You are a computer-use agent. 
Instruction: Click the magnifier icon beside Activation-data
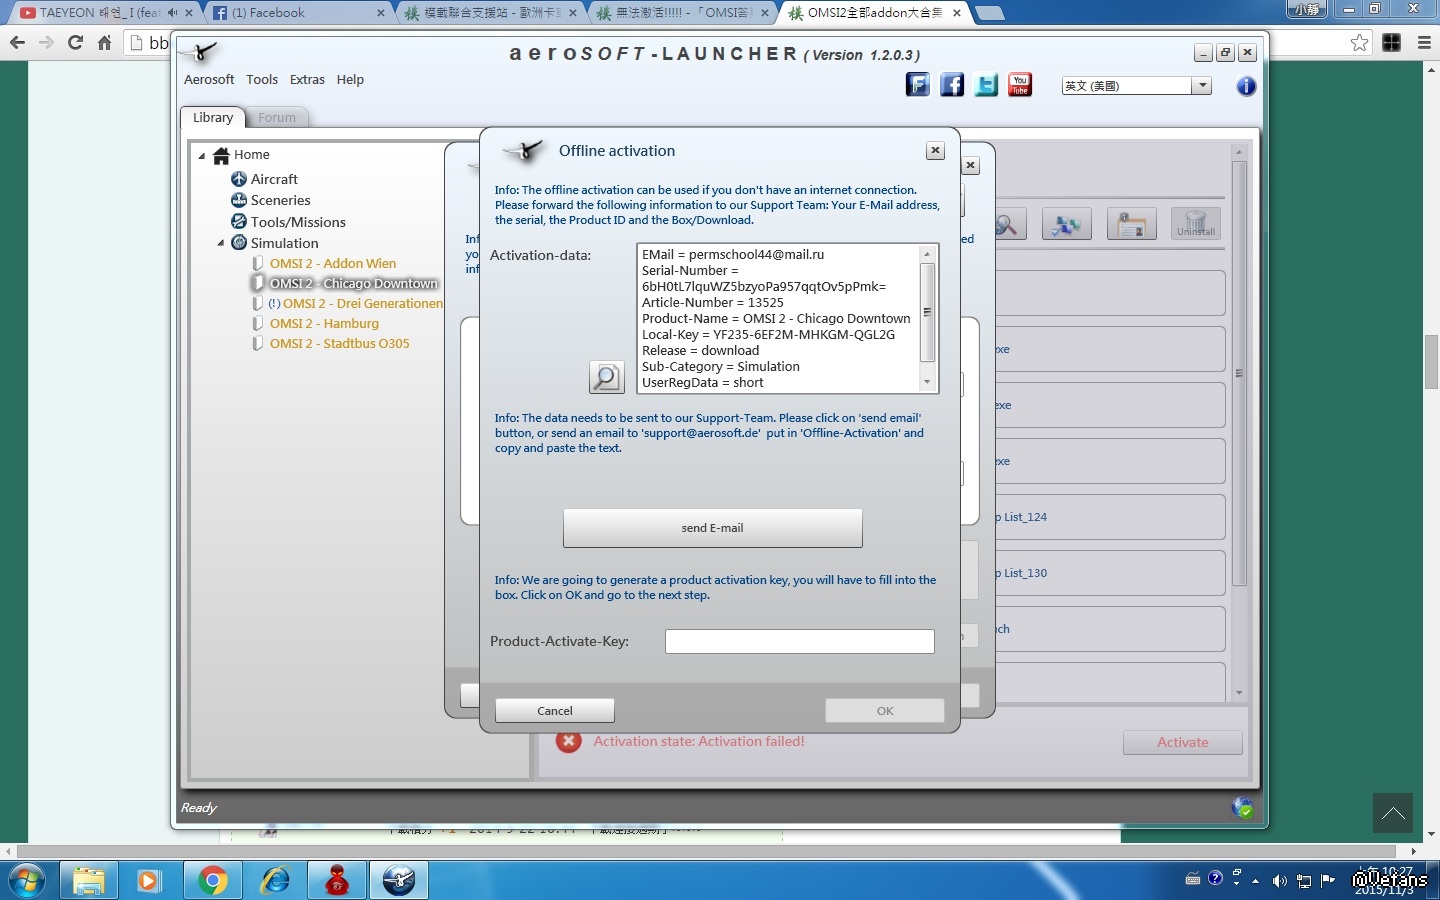click(x=606, y=377)
